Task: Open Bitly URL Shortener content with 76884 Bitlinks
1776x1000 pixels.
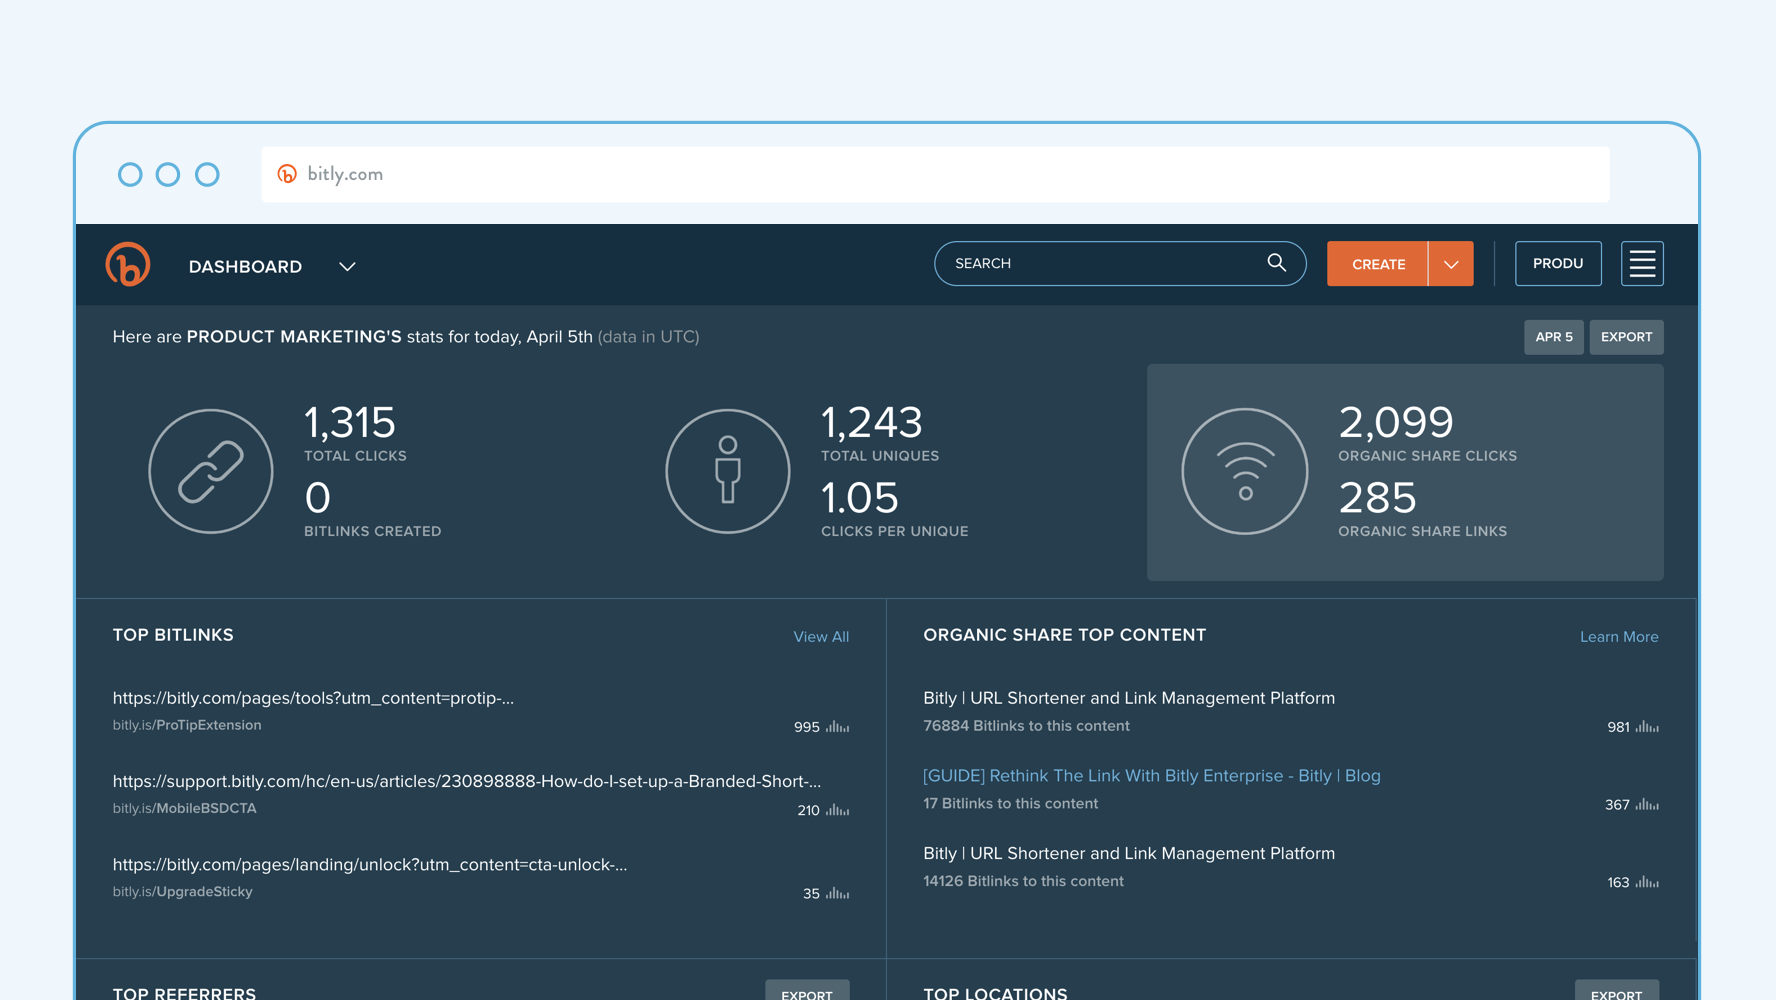Action: [x=1129, y=698]
